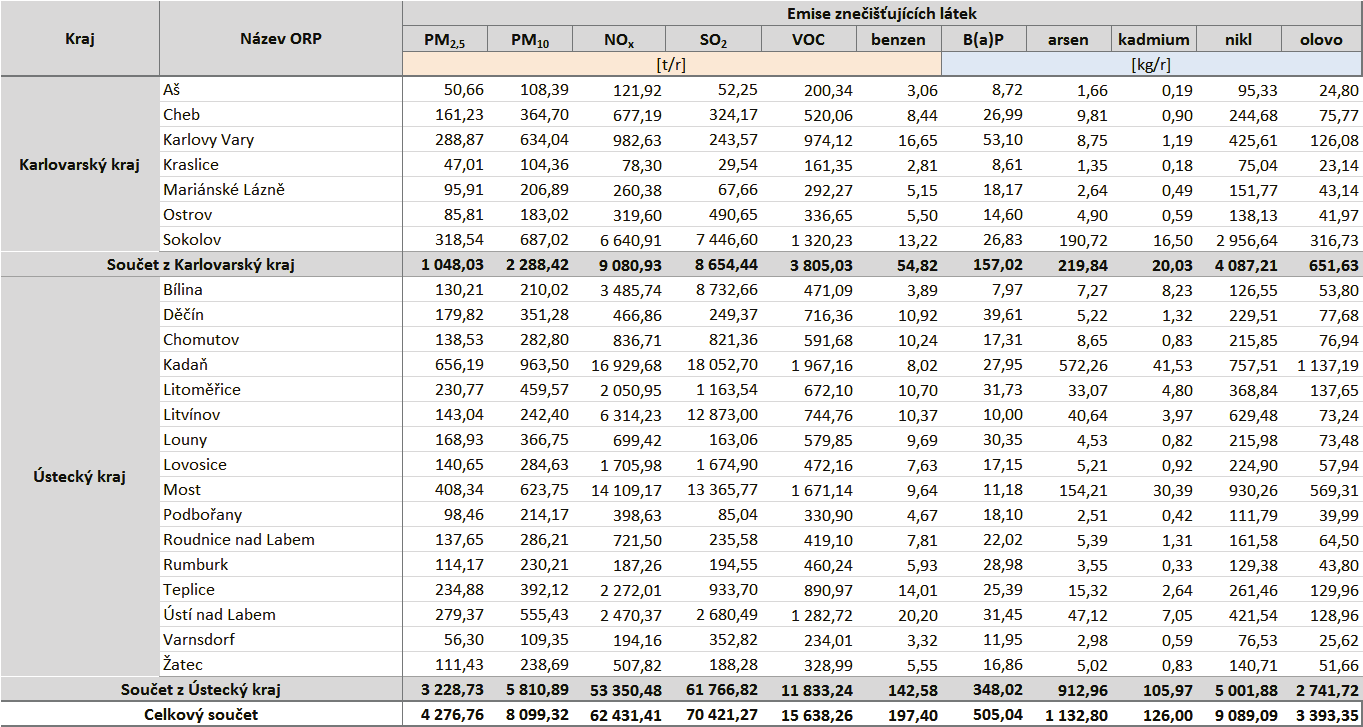
Task: Click the 'Aš' row name
Action: (172, 90)
